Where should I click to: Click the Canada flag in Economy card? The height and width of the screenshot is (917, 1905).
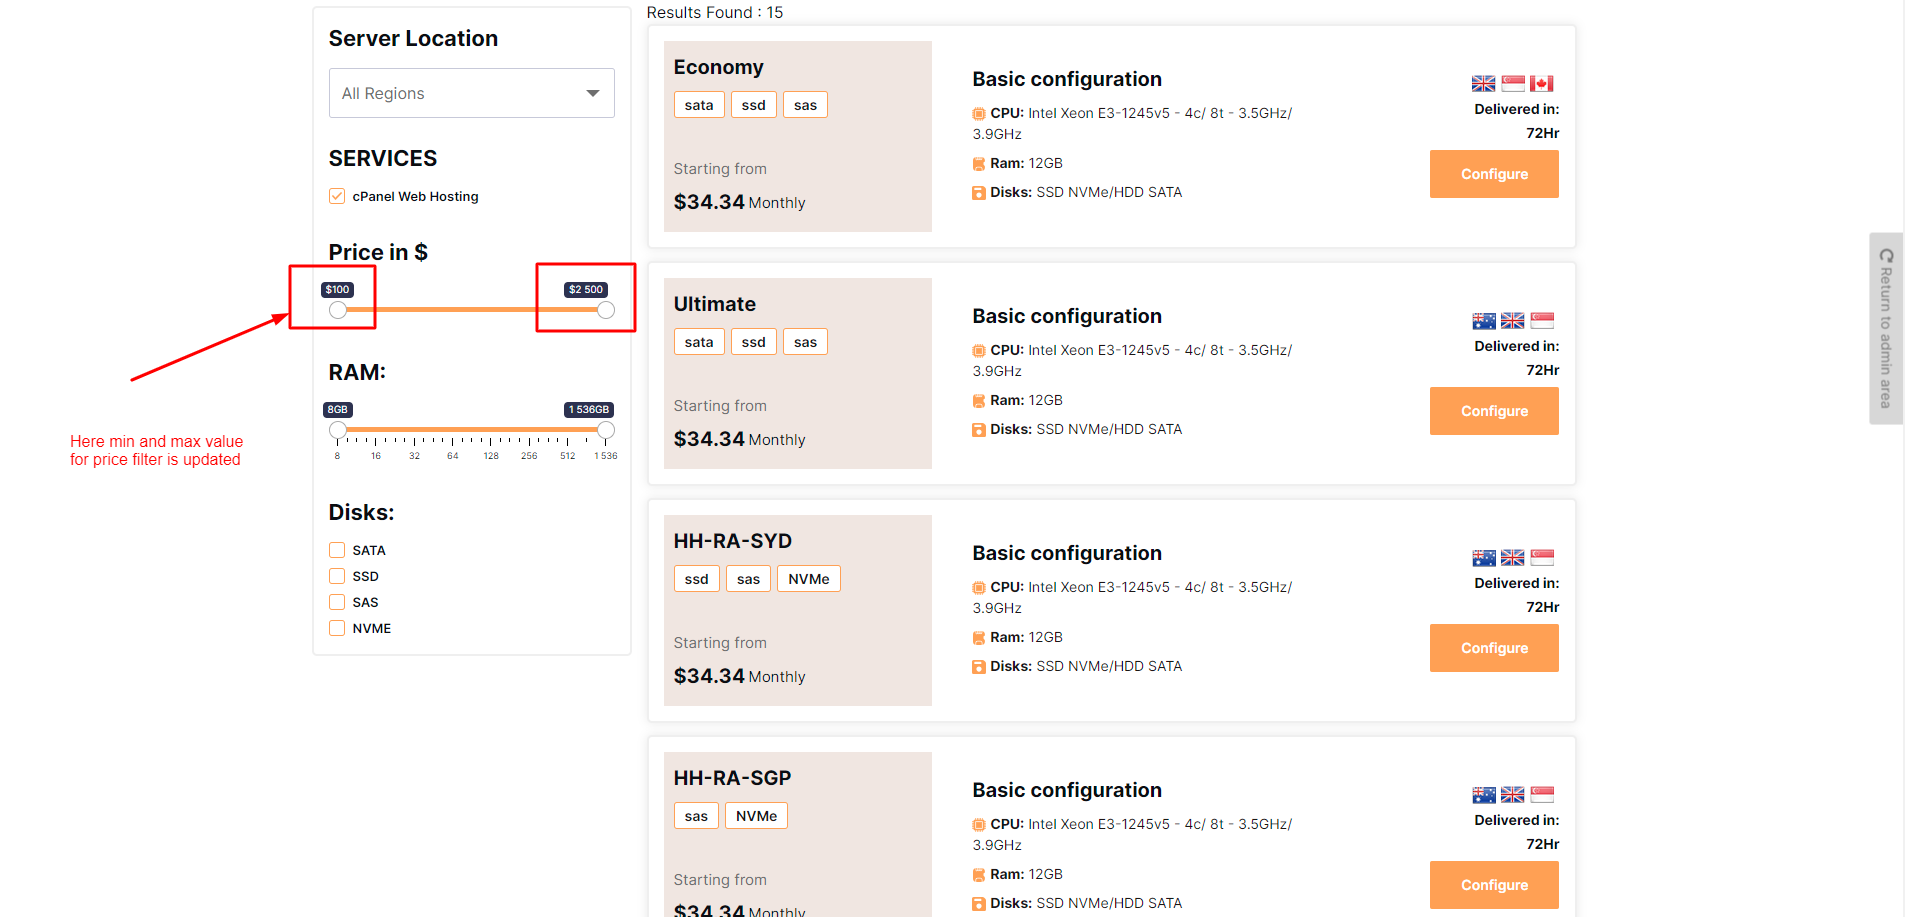pyautogui.click(x=1541, y=84)
